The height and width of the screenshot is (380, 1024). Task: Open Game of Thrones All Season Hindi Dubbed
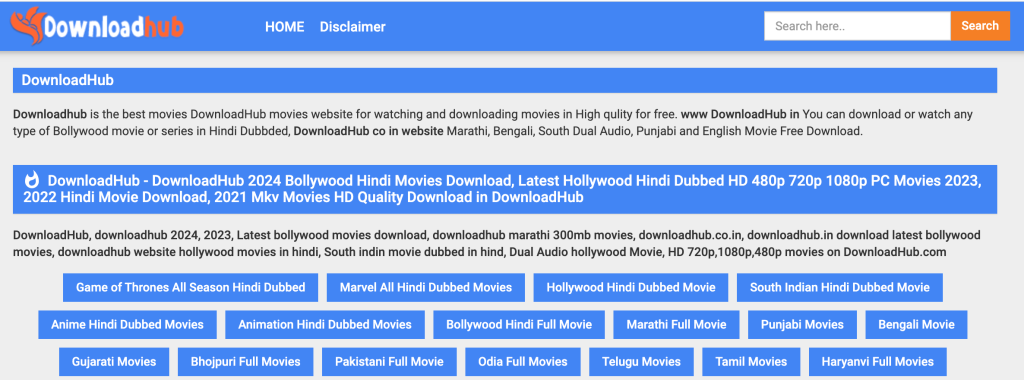point(191,287)
